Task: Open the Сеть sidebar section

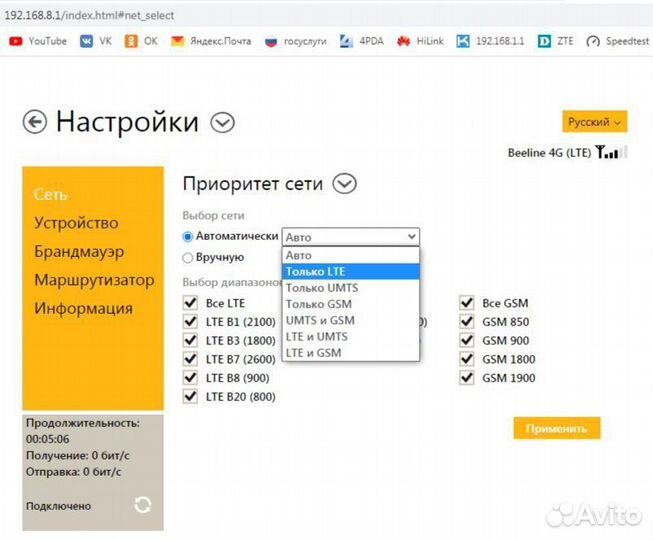Action: [50, 194]
